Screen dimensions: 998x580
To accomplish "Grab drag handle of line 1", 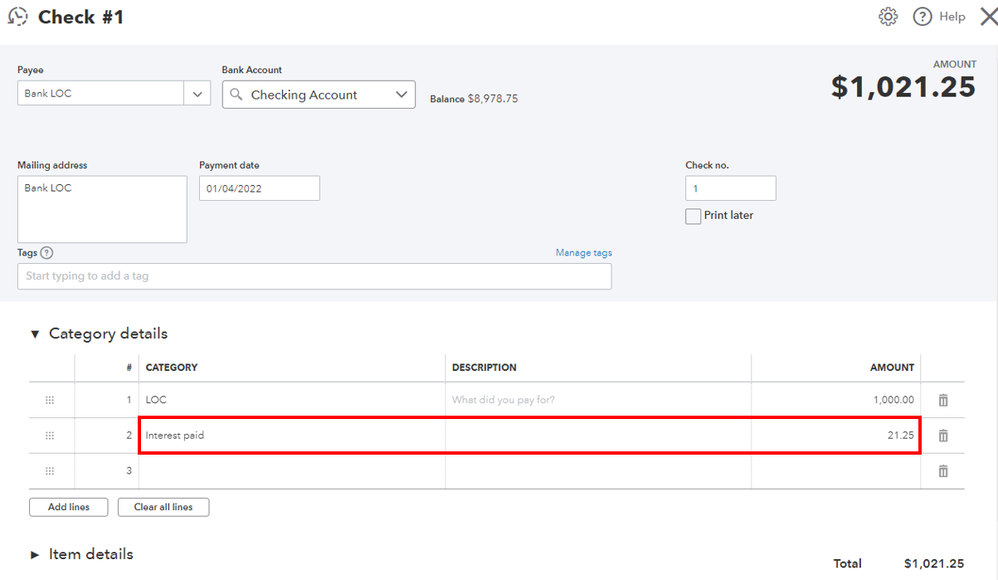I will click(x=50, y=400).
